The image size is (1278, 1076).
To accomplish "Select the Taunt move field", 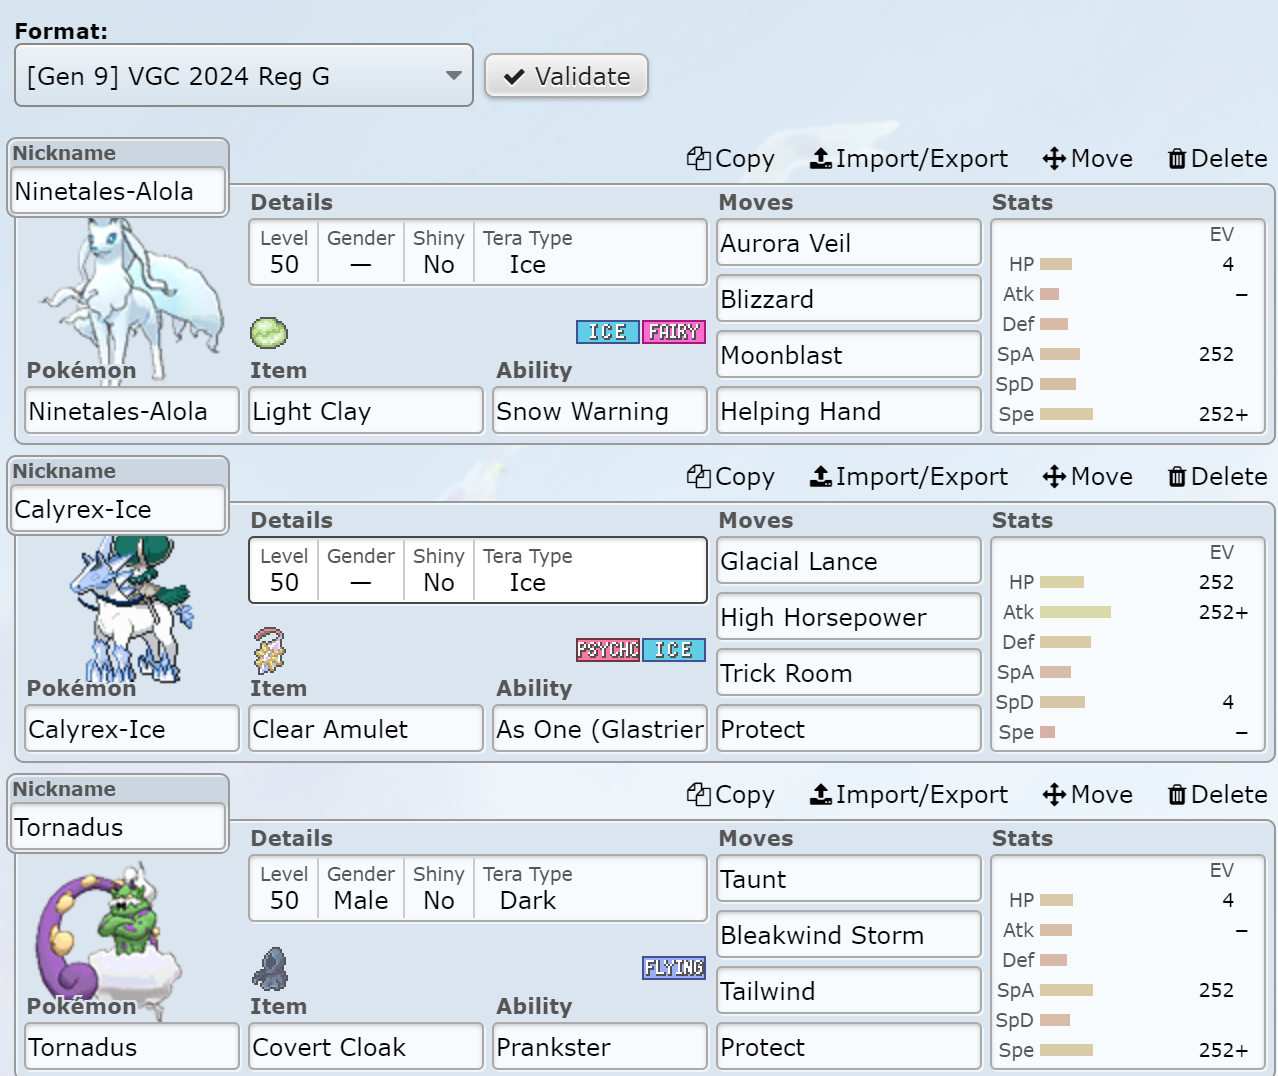I will coord(849,879).
